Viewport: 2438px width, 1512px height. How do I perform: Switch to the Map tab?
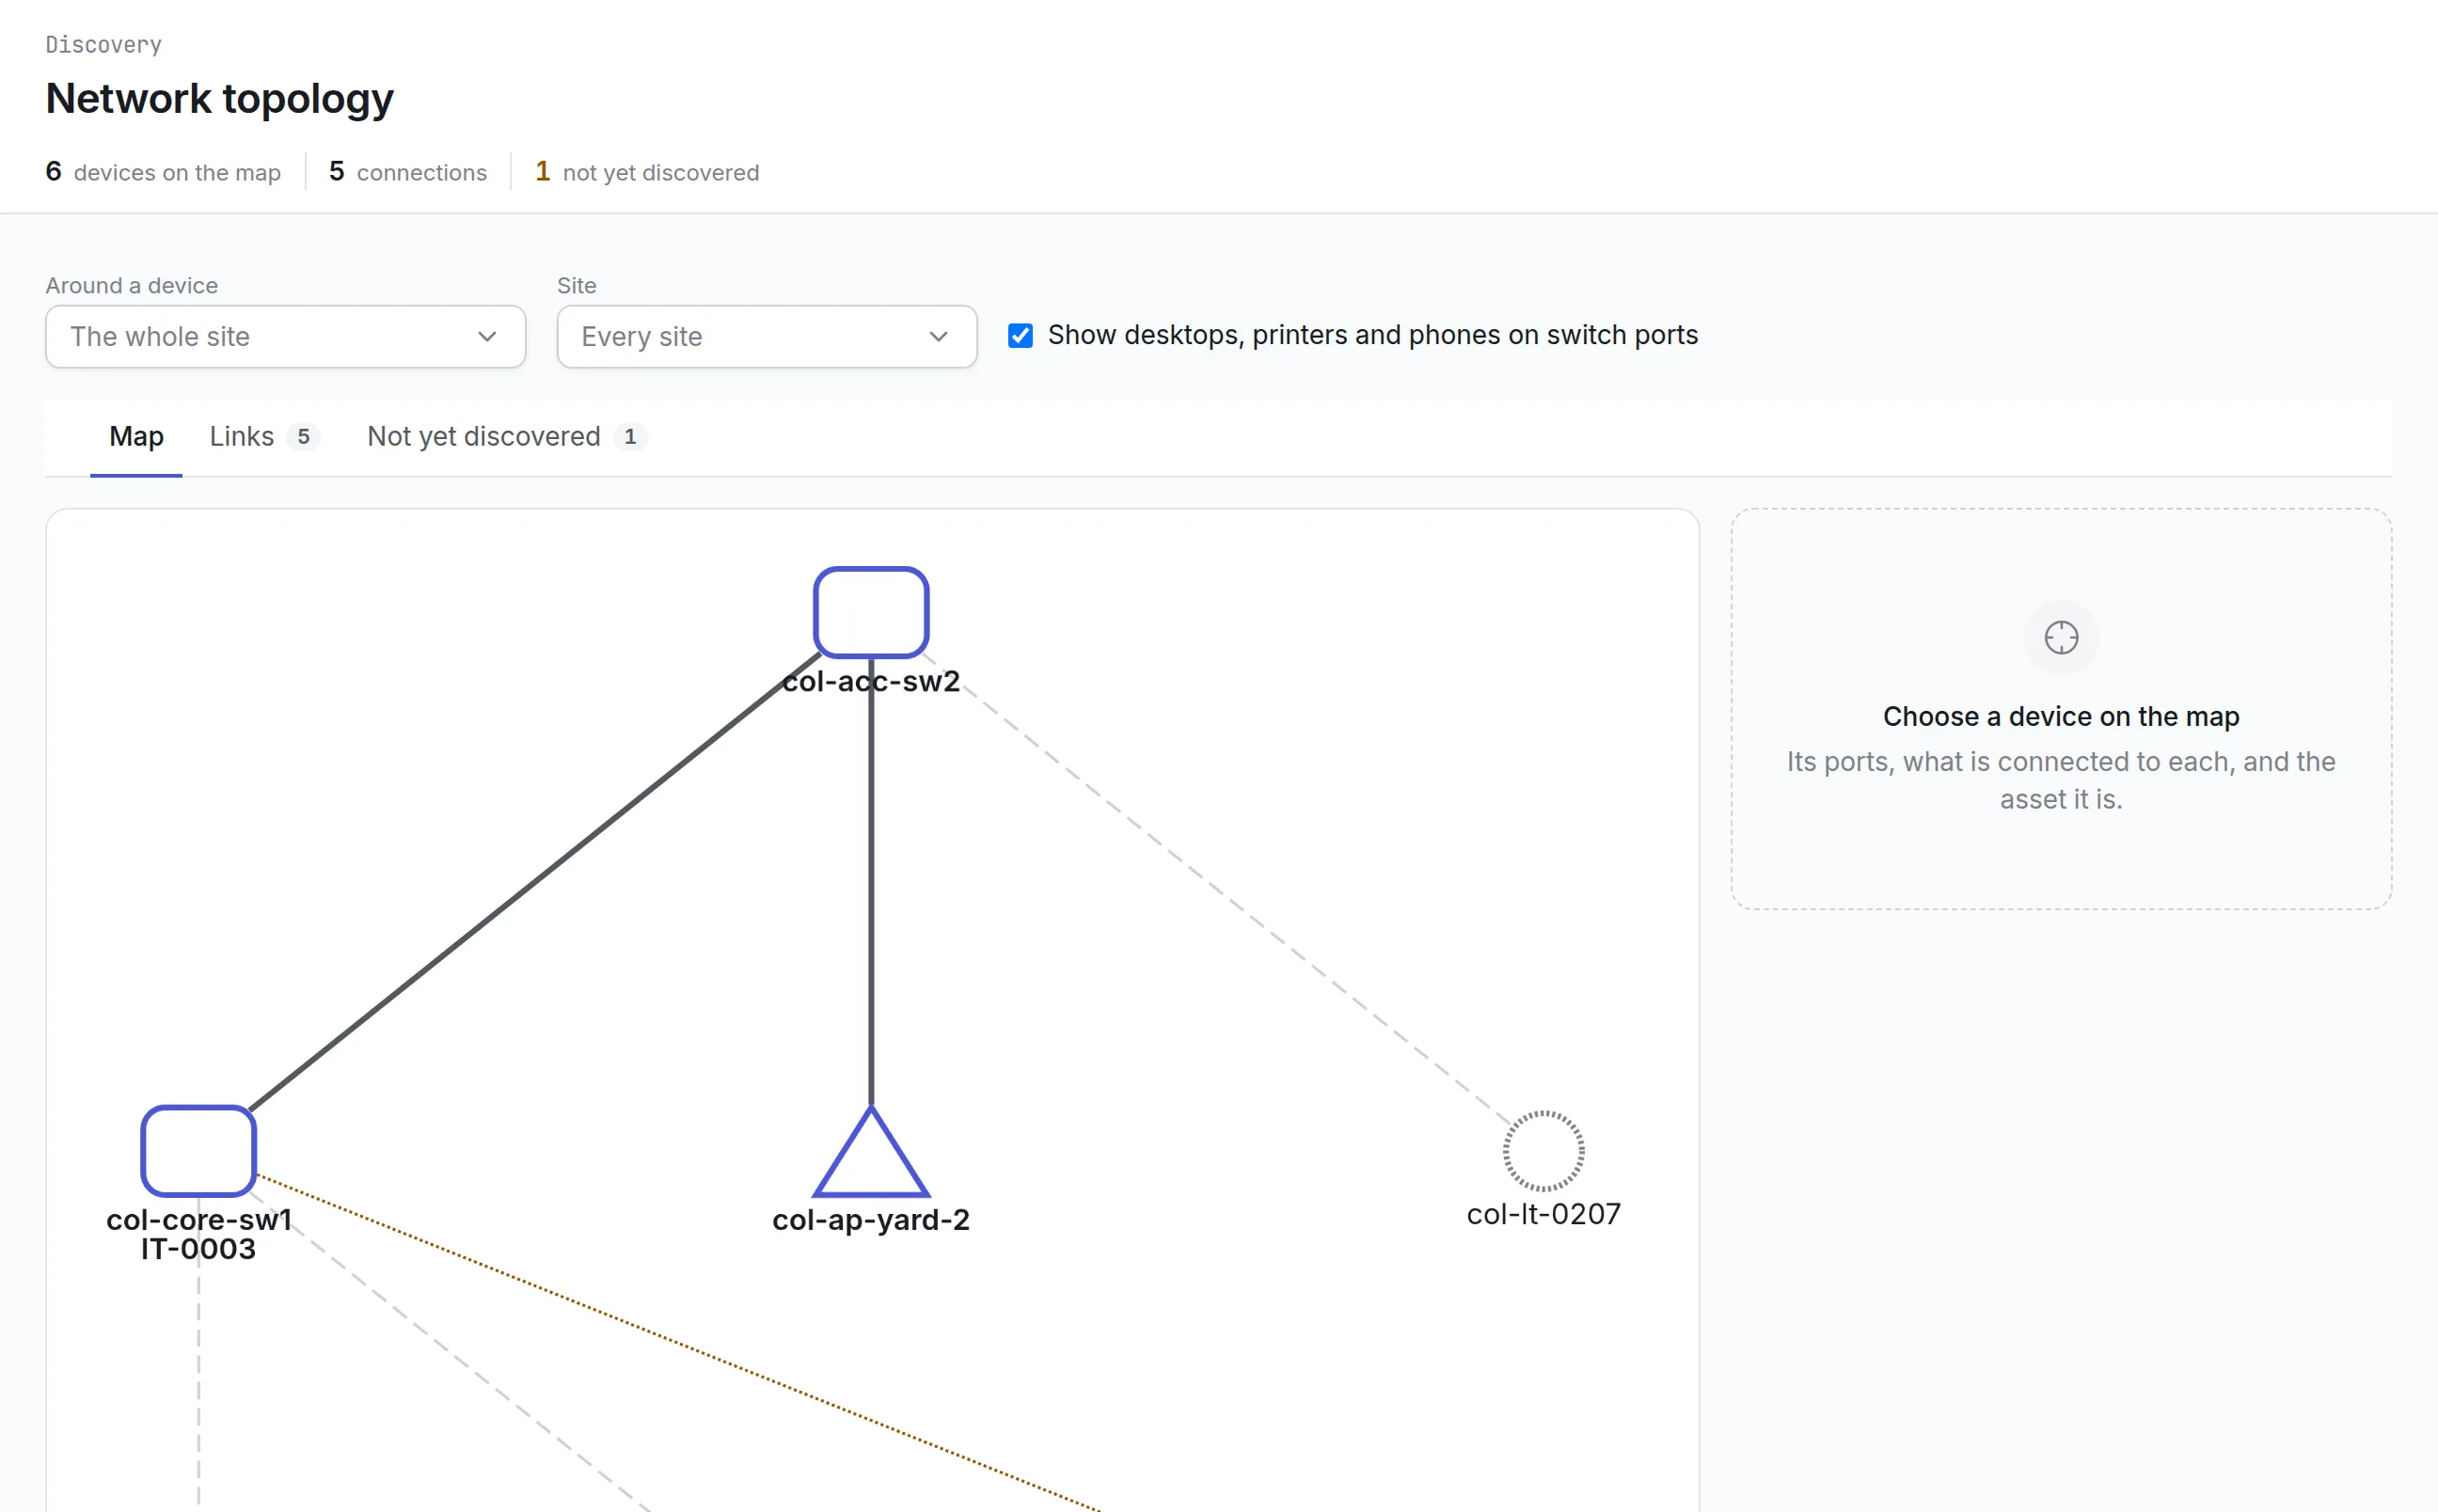pos(136,436)
